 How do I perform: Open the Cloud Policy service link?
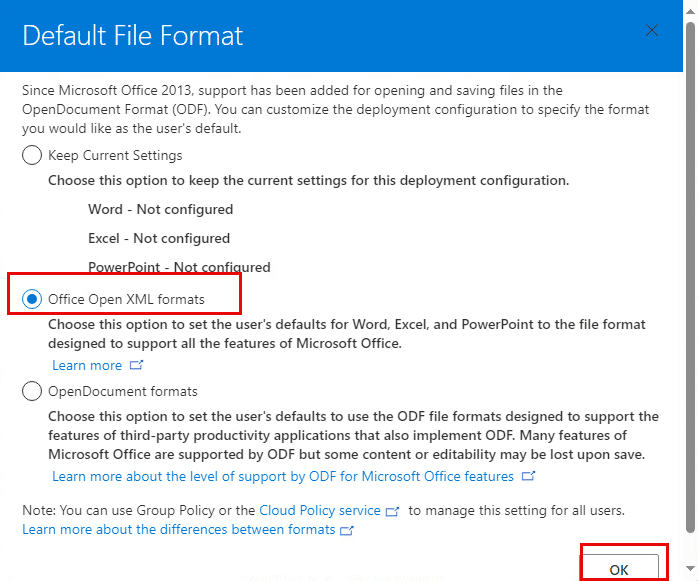(320, 511)
